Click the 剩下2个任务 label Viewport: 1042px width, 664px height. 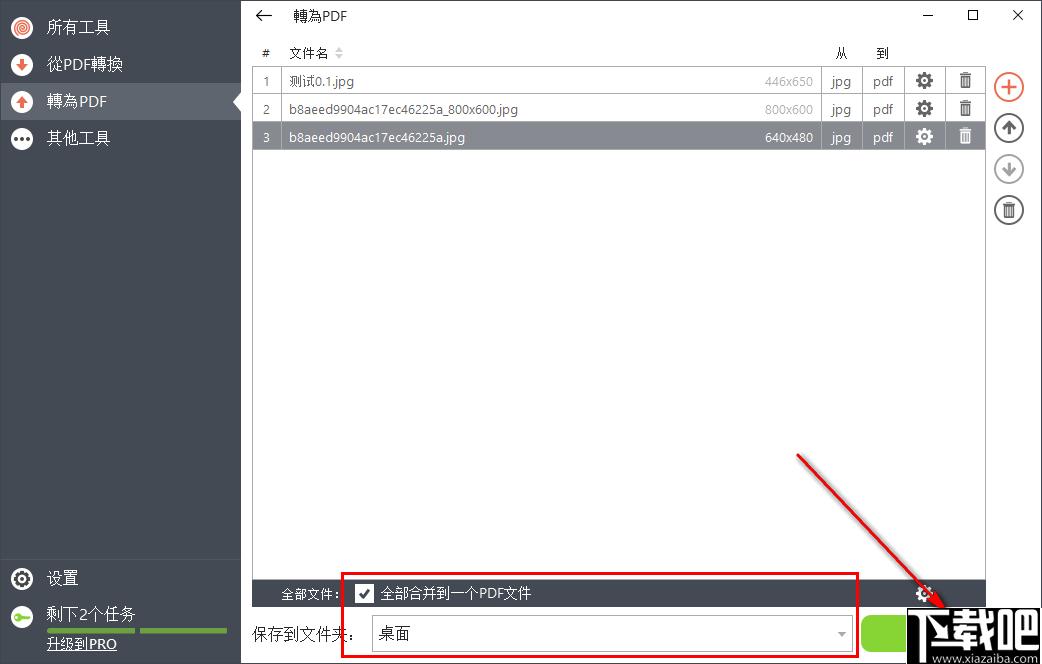[x=91, y=613]
